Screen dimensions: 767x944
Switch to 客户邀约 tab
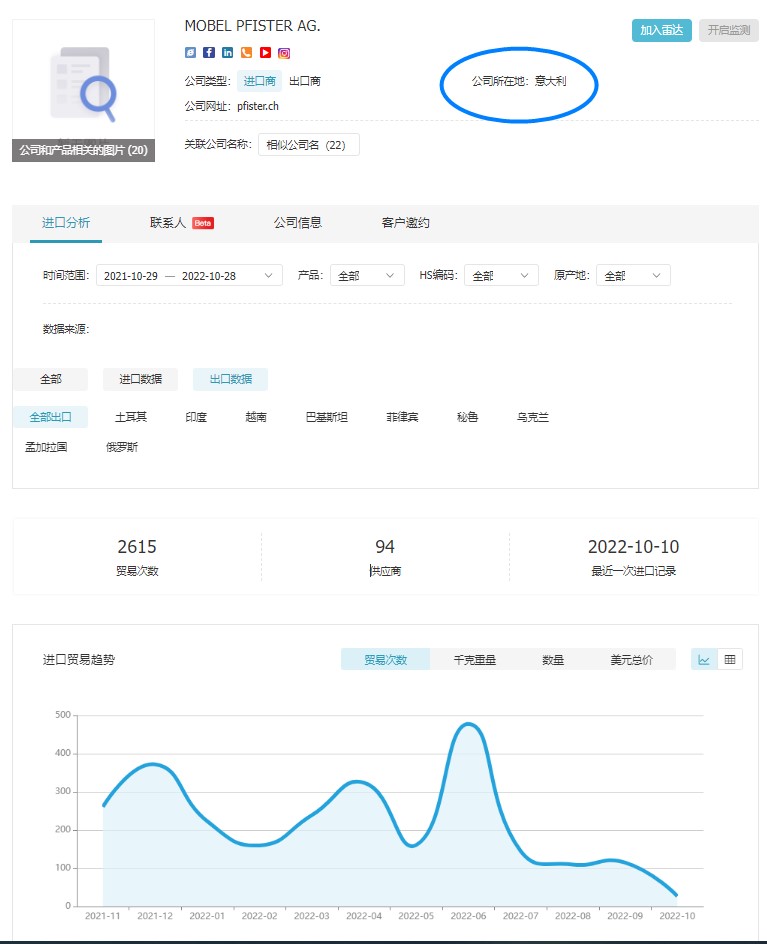coord(406,223)
